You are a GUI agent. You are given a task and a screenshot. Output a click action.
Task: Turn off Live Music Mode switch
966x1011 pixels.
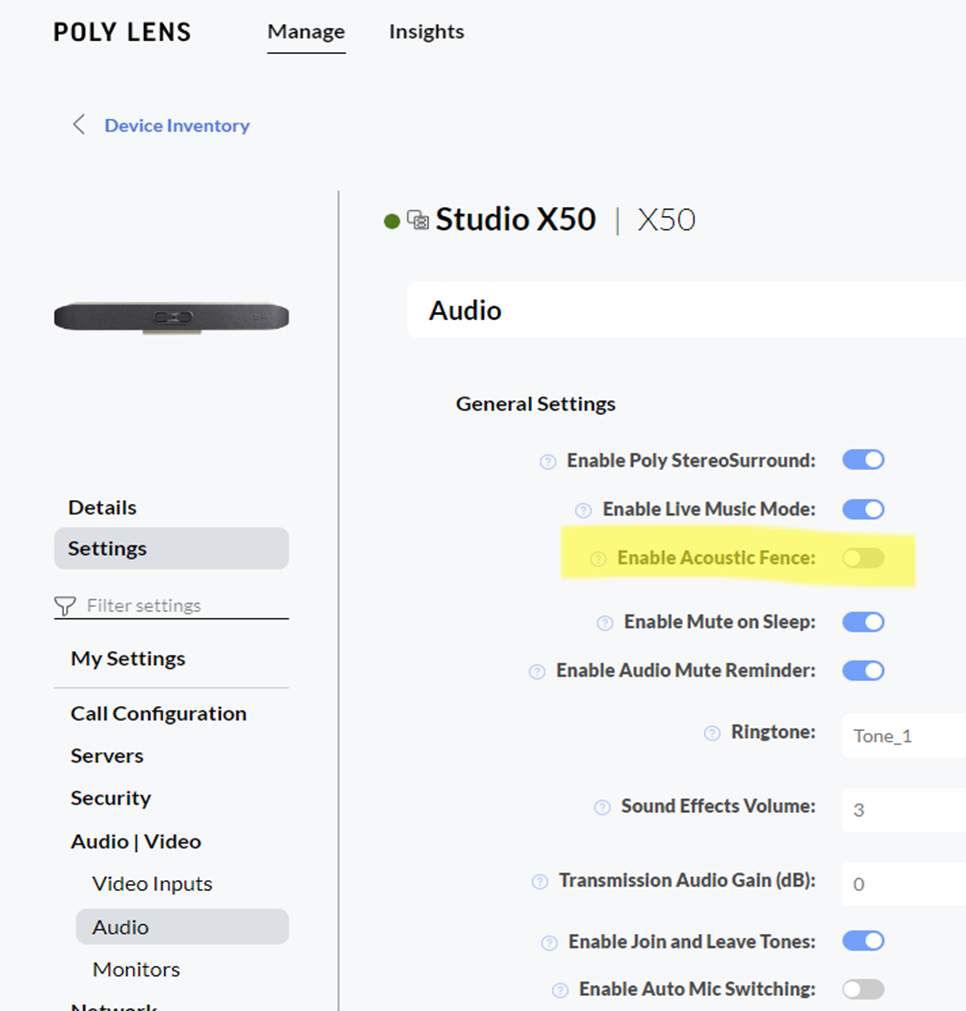click(x=863, y=509)
